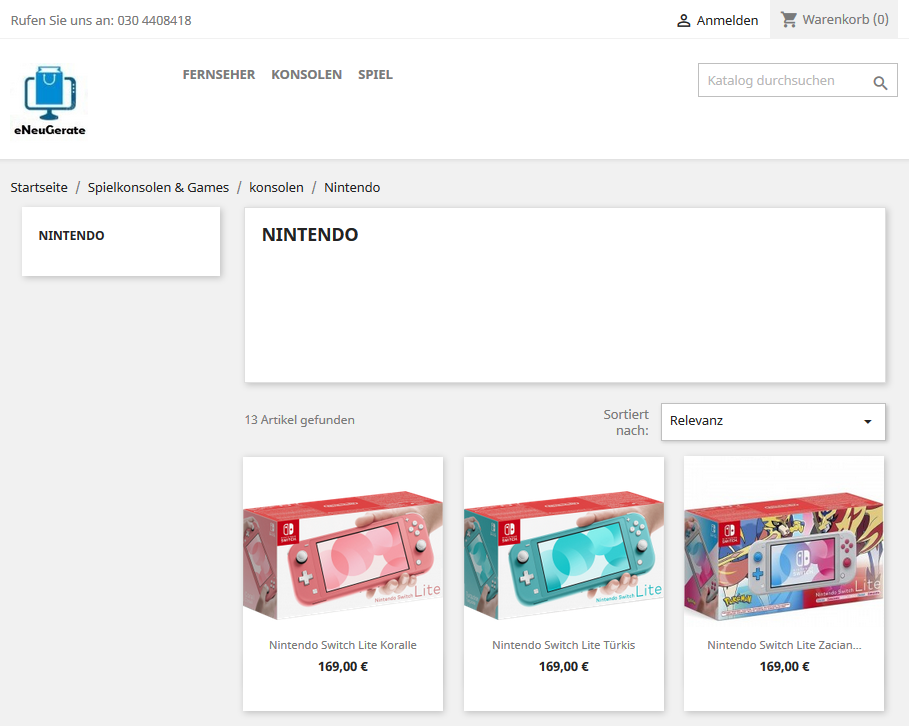Open the Nintendo Switch Lite Türkis image
909x726 pixels.
pos(564,555)
